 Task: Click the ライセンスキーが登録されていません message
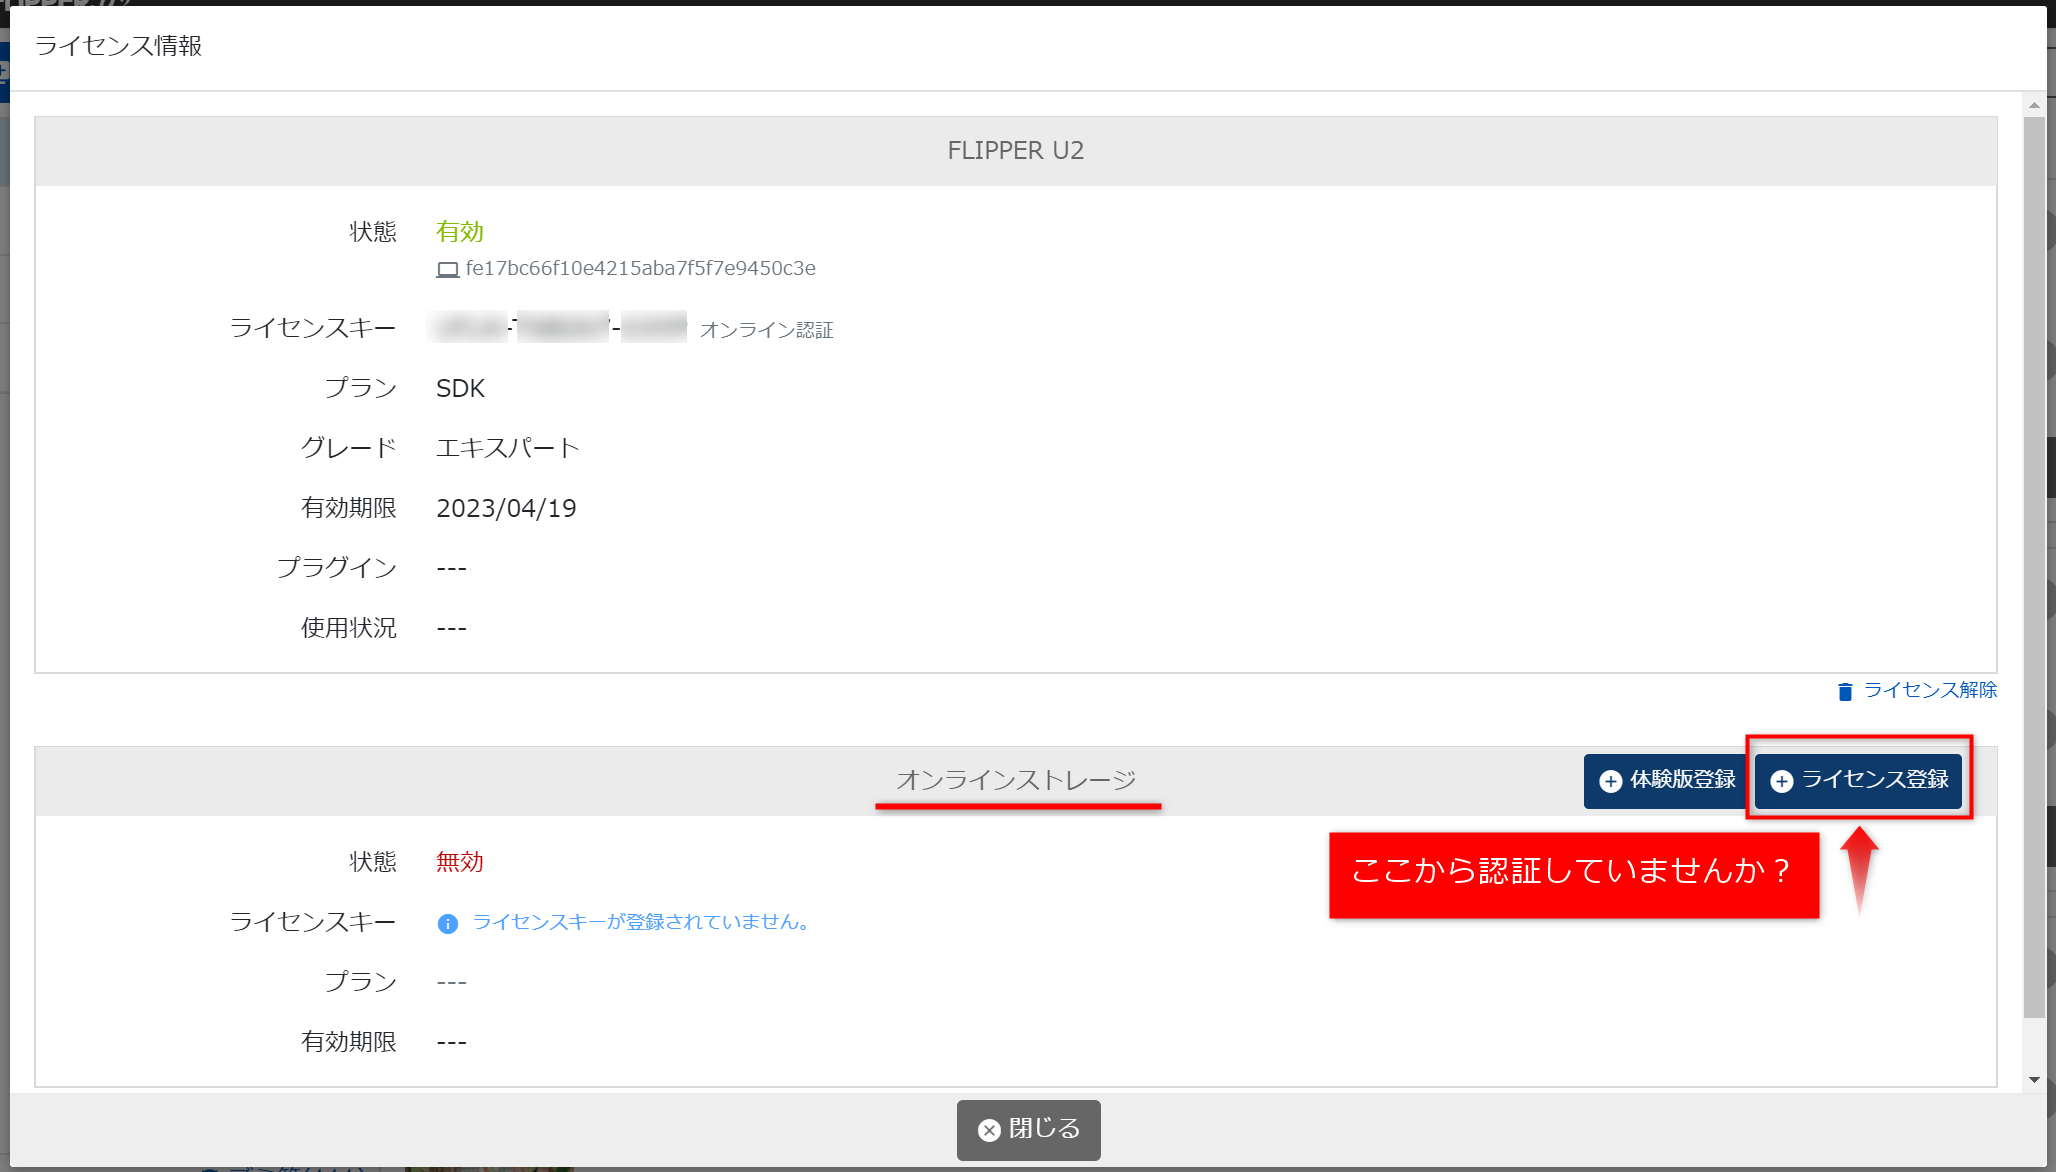pyautogui.click(x=641, y=922)
